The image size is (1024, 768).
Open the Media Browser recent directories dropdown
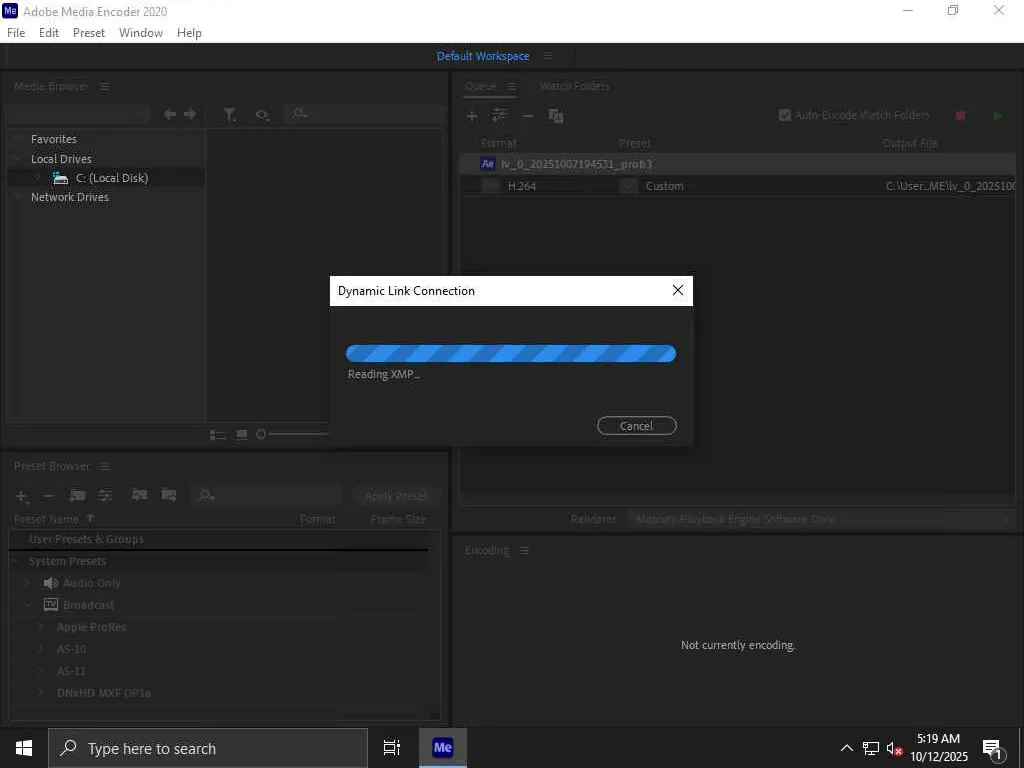[78, 114]
